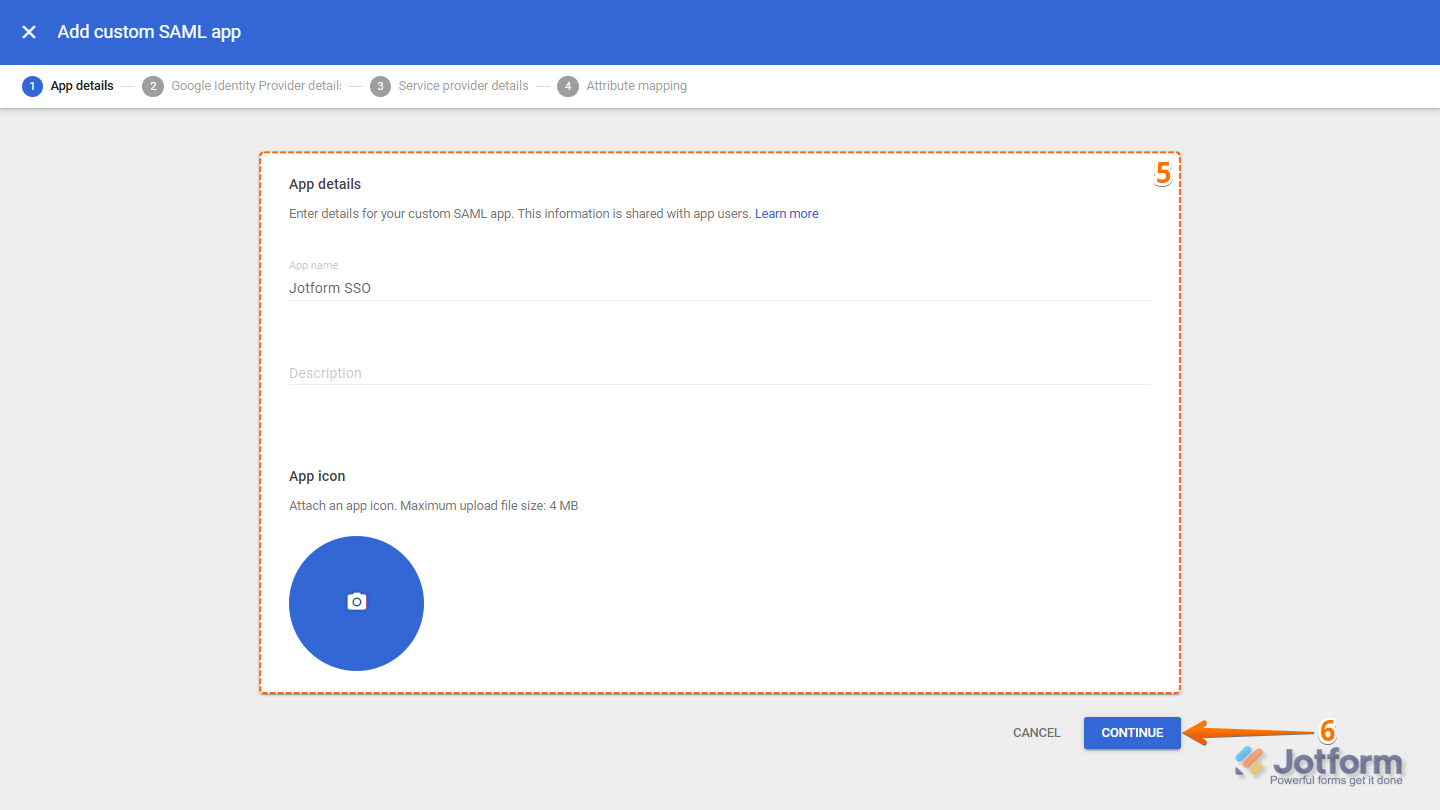Focus the Description field
The height and width of the screenshot is (810, 1440).
[x=720, y=373]
